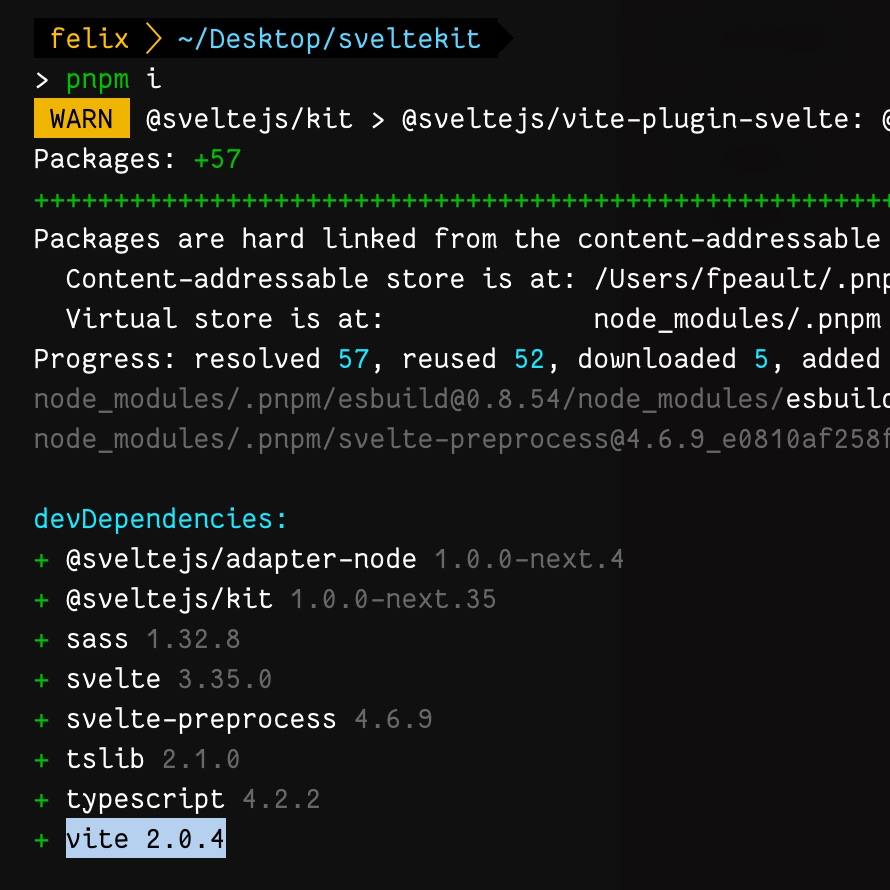Screen dimensions: 890x890
Task: Click the esbuild@0.8.54 node_modules path line
Action: coord(462,400)
